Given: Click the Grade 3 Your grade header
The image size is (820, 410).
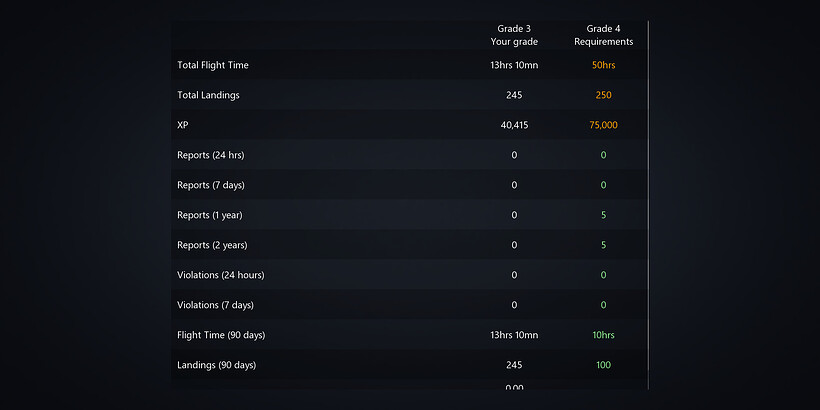Looking at the screenshot, I should [x=514, y=35].
